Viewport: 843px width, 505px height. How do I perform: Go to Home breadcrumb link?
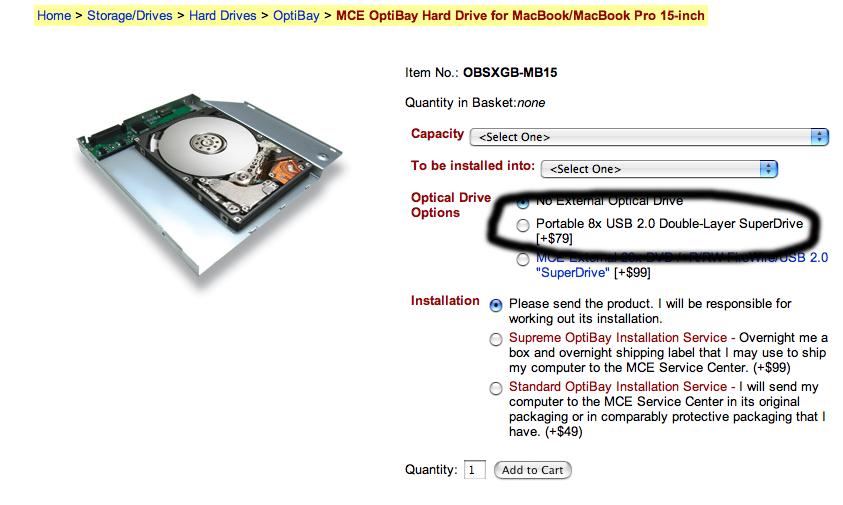(54, 16)
